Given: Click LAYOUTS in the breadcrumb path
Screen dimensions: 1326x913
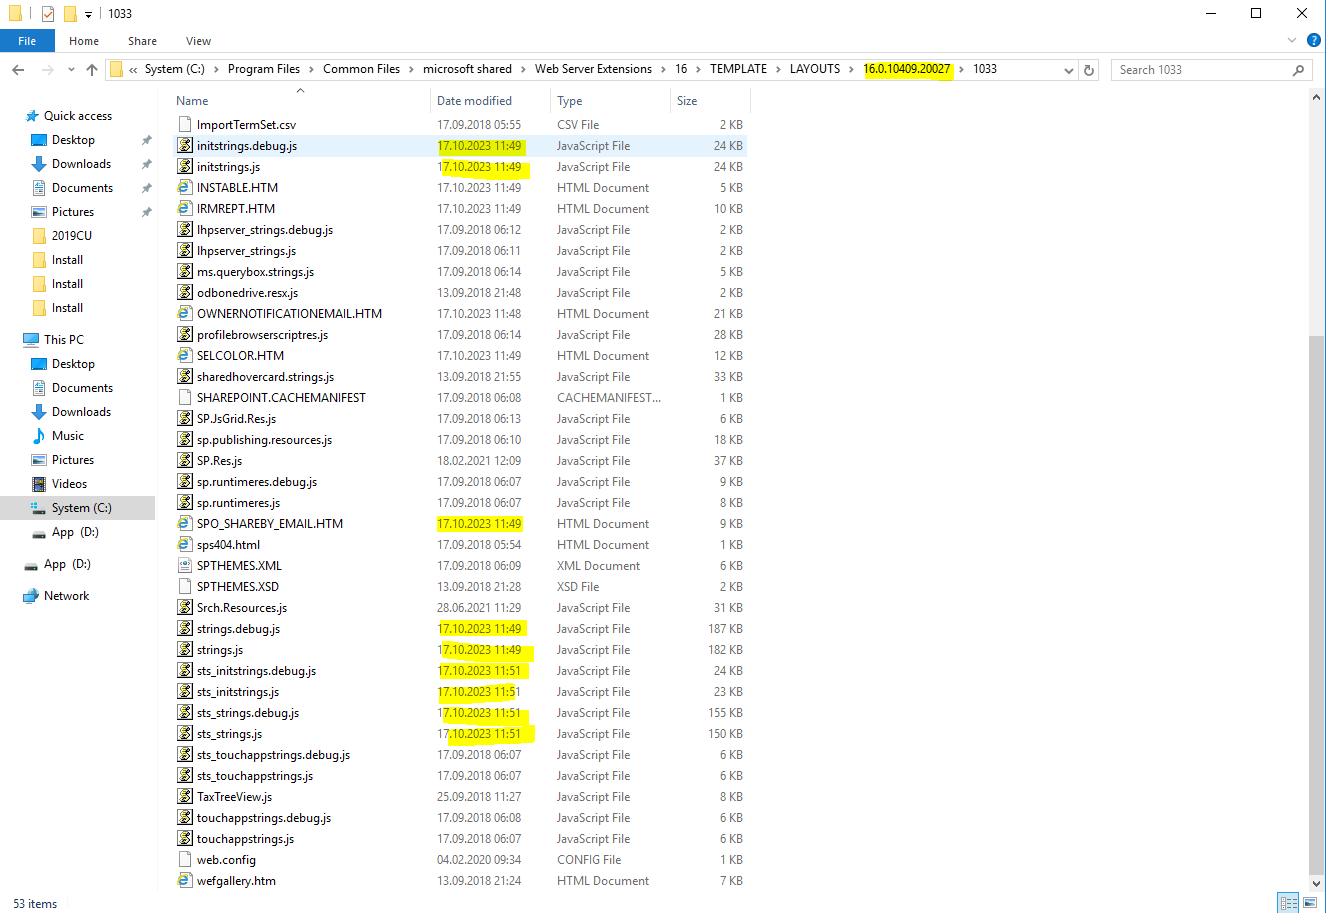Looking at the screenshot, I should click(815, 69).
